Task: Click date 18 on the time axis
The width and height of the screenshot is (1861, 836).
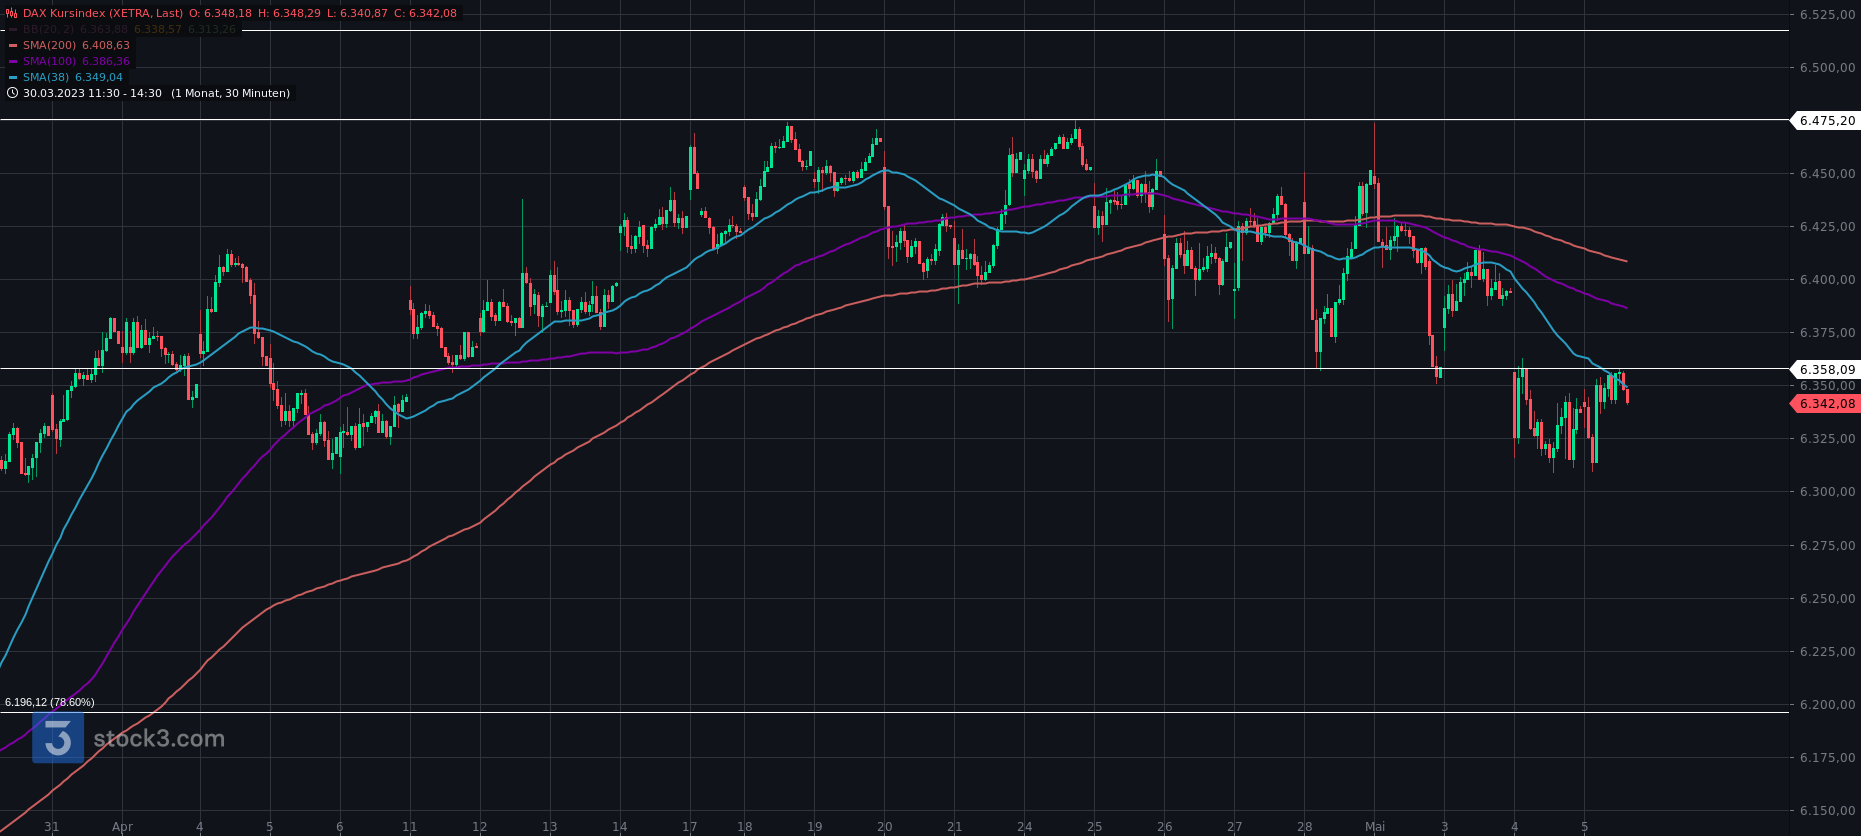Action: [745, 827]
